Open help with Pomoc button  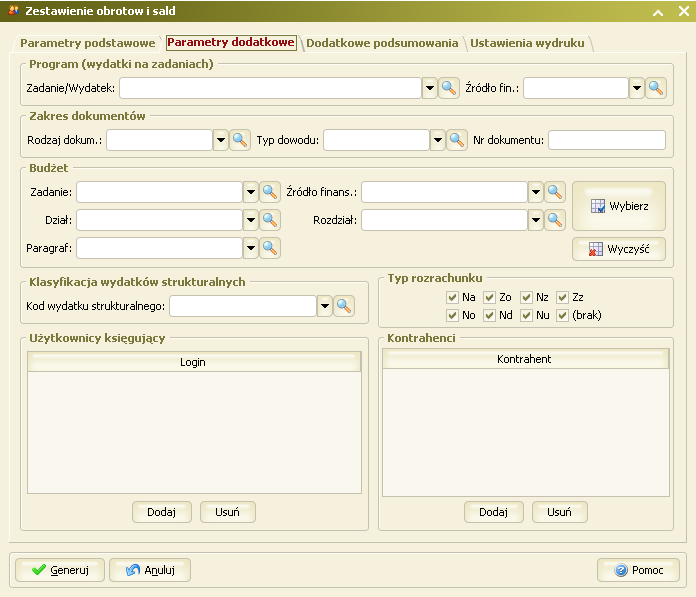(x=638, y=570)
